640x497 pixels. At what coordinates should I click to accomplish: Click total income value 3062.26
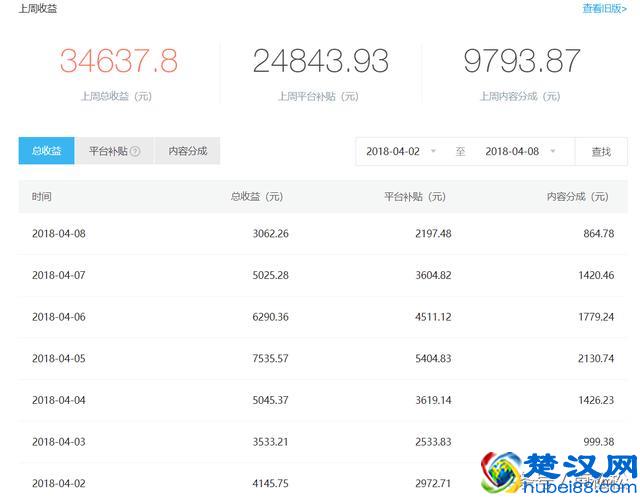[270, 233]
